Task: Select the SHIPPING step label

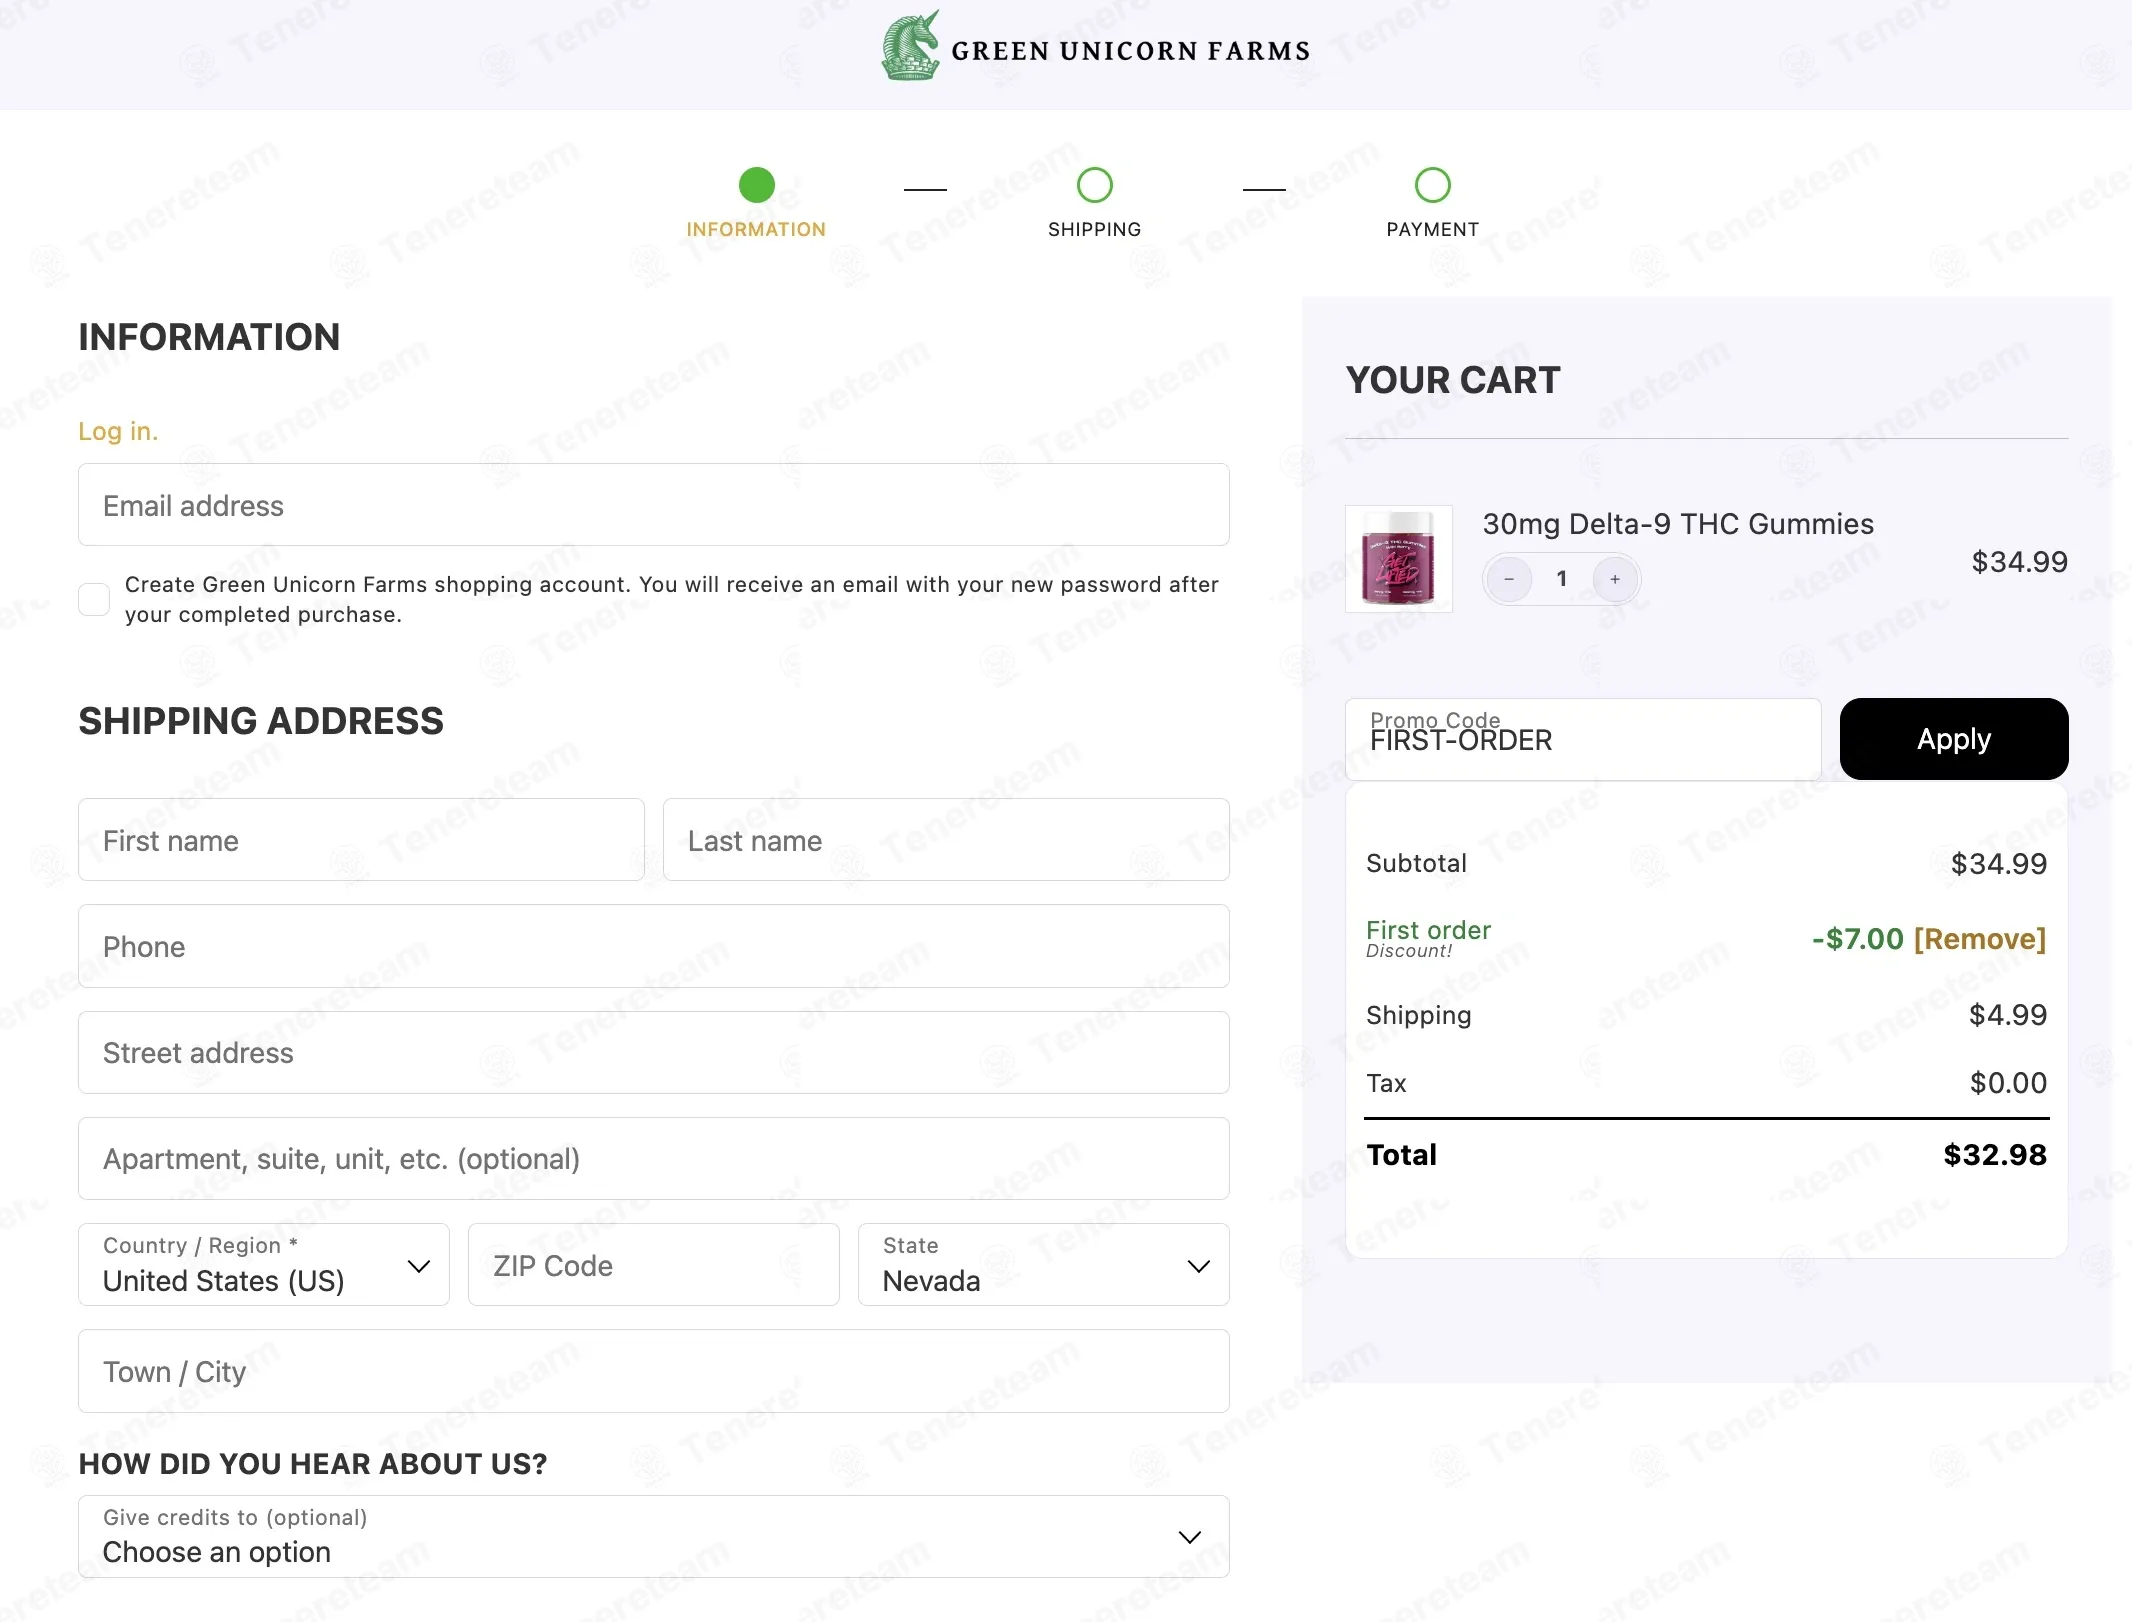Action: (1094, 229)
